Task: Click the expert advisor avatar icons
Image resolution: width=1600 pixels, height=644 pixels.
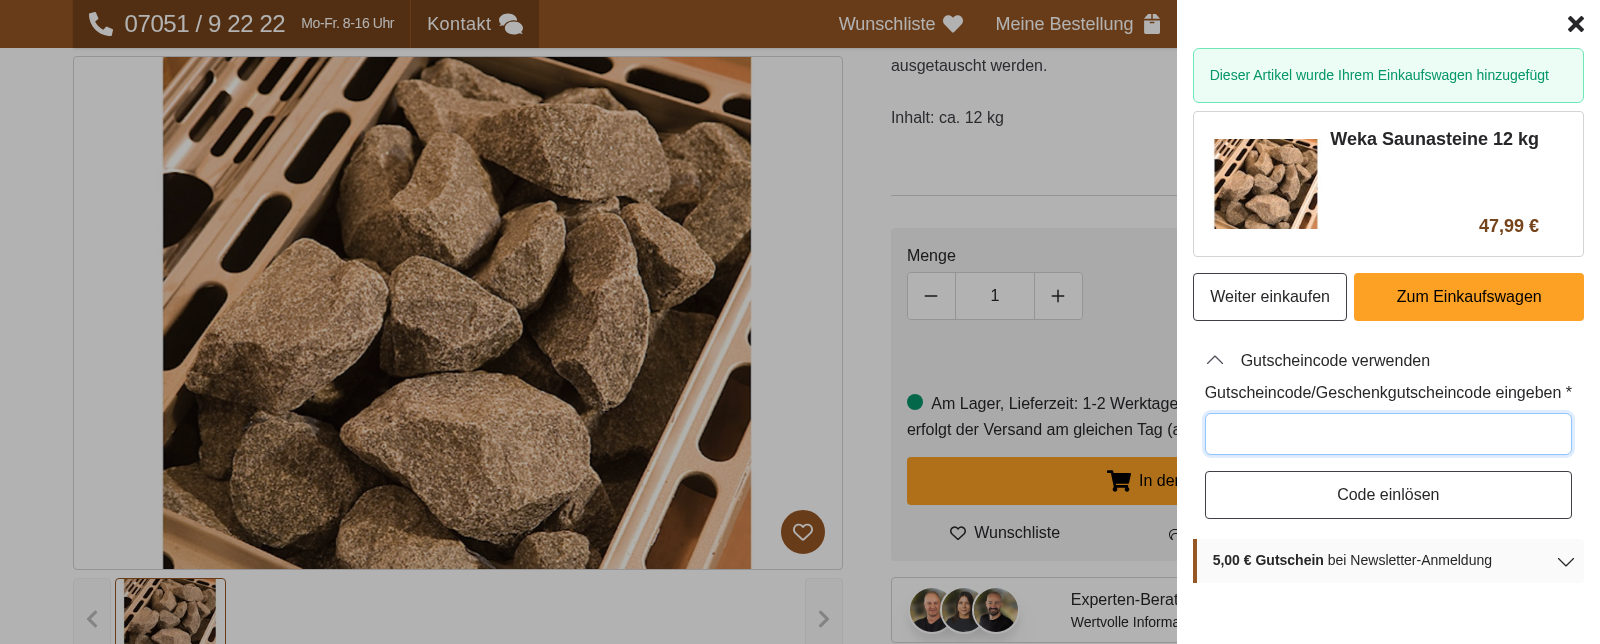Action: [963, 610]
